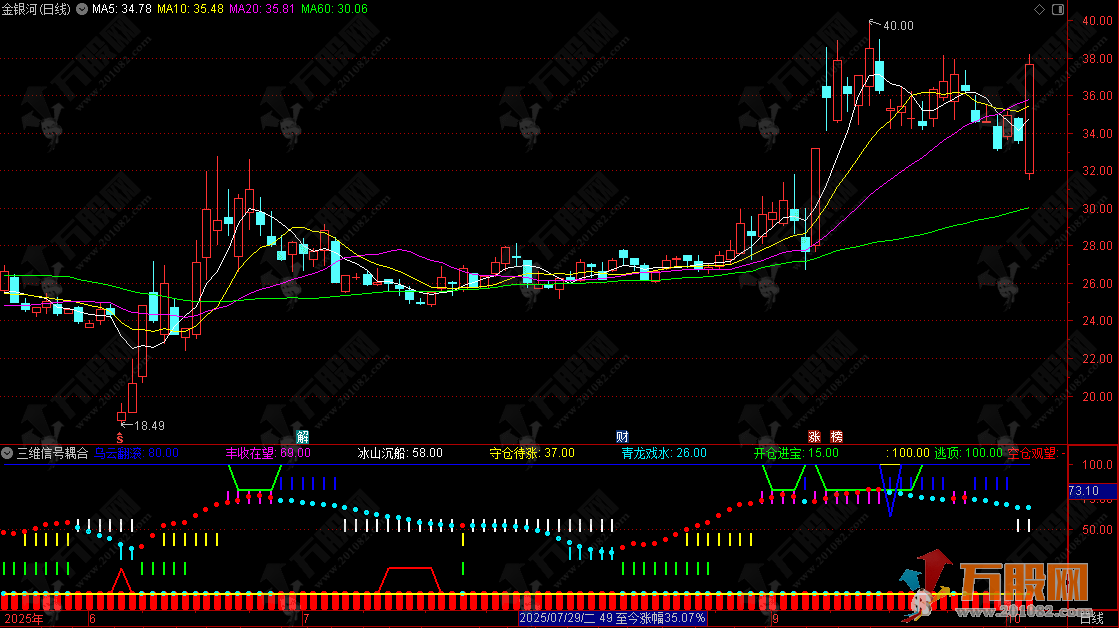The image size is (1119, 628).
Task: Click the 2025年 label on time axis
Action: (x=23, y=619)
